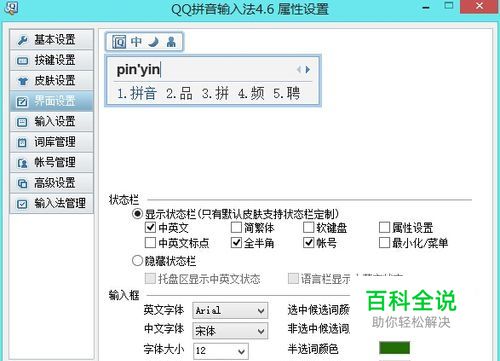Open 输入法管理 settings

[52, 203]
